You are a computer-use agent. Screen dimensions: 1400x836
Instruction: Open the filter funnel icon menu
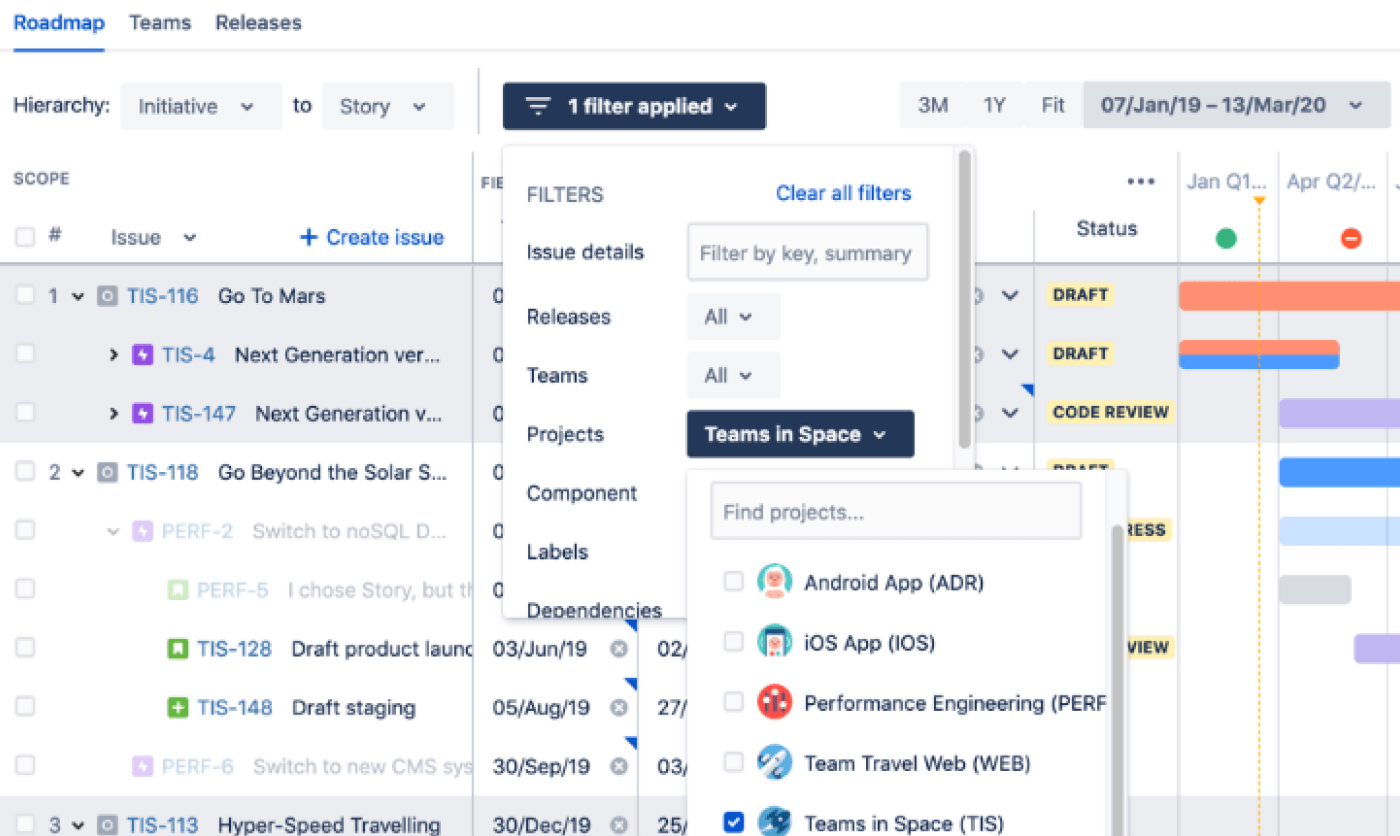click(538, 105)
